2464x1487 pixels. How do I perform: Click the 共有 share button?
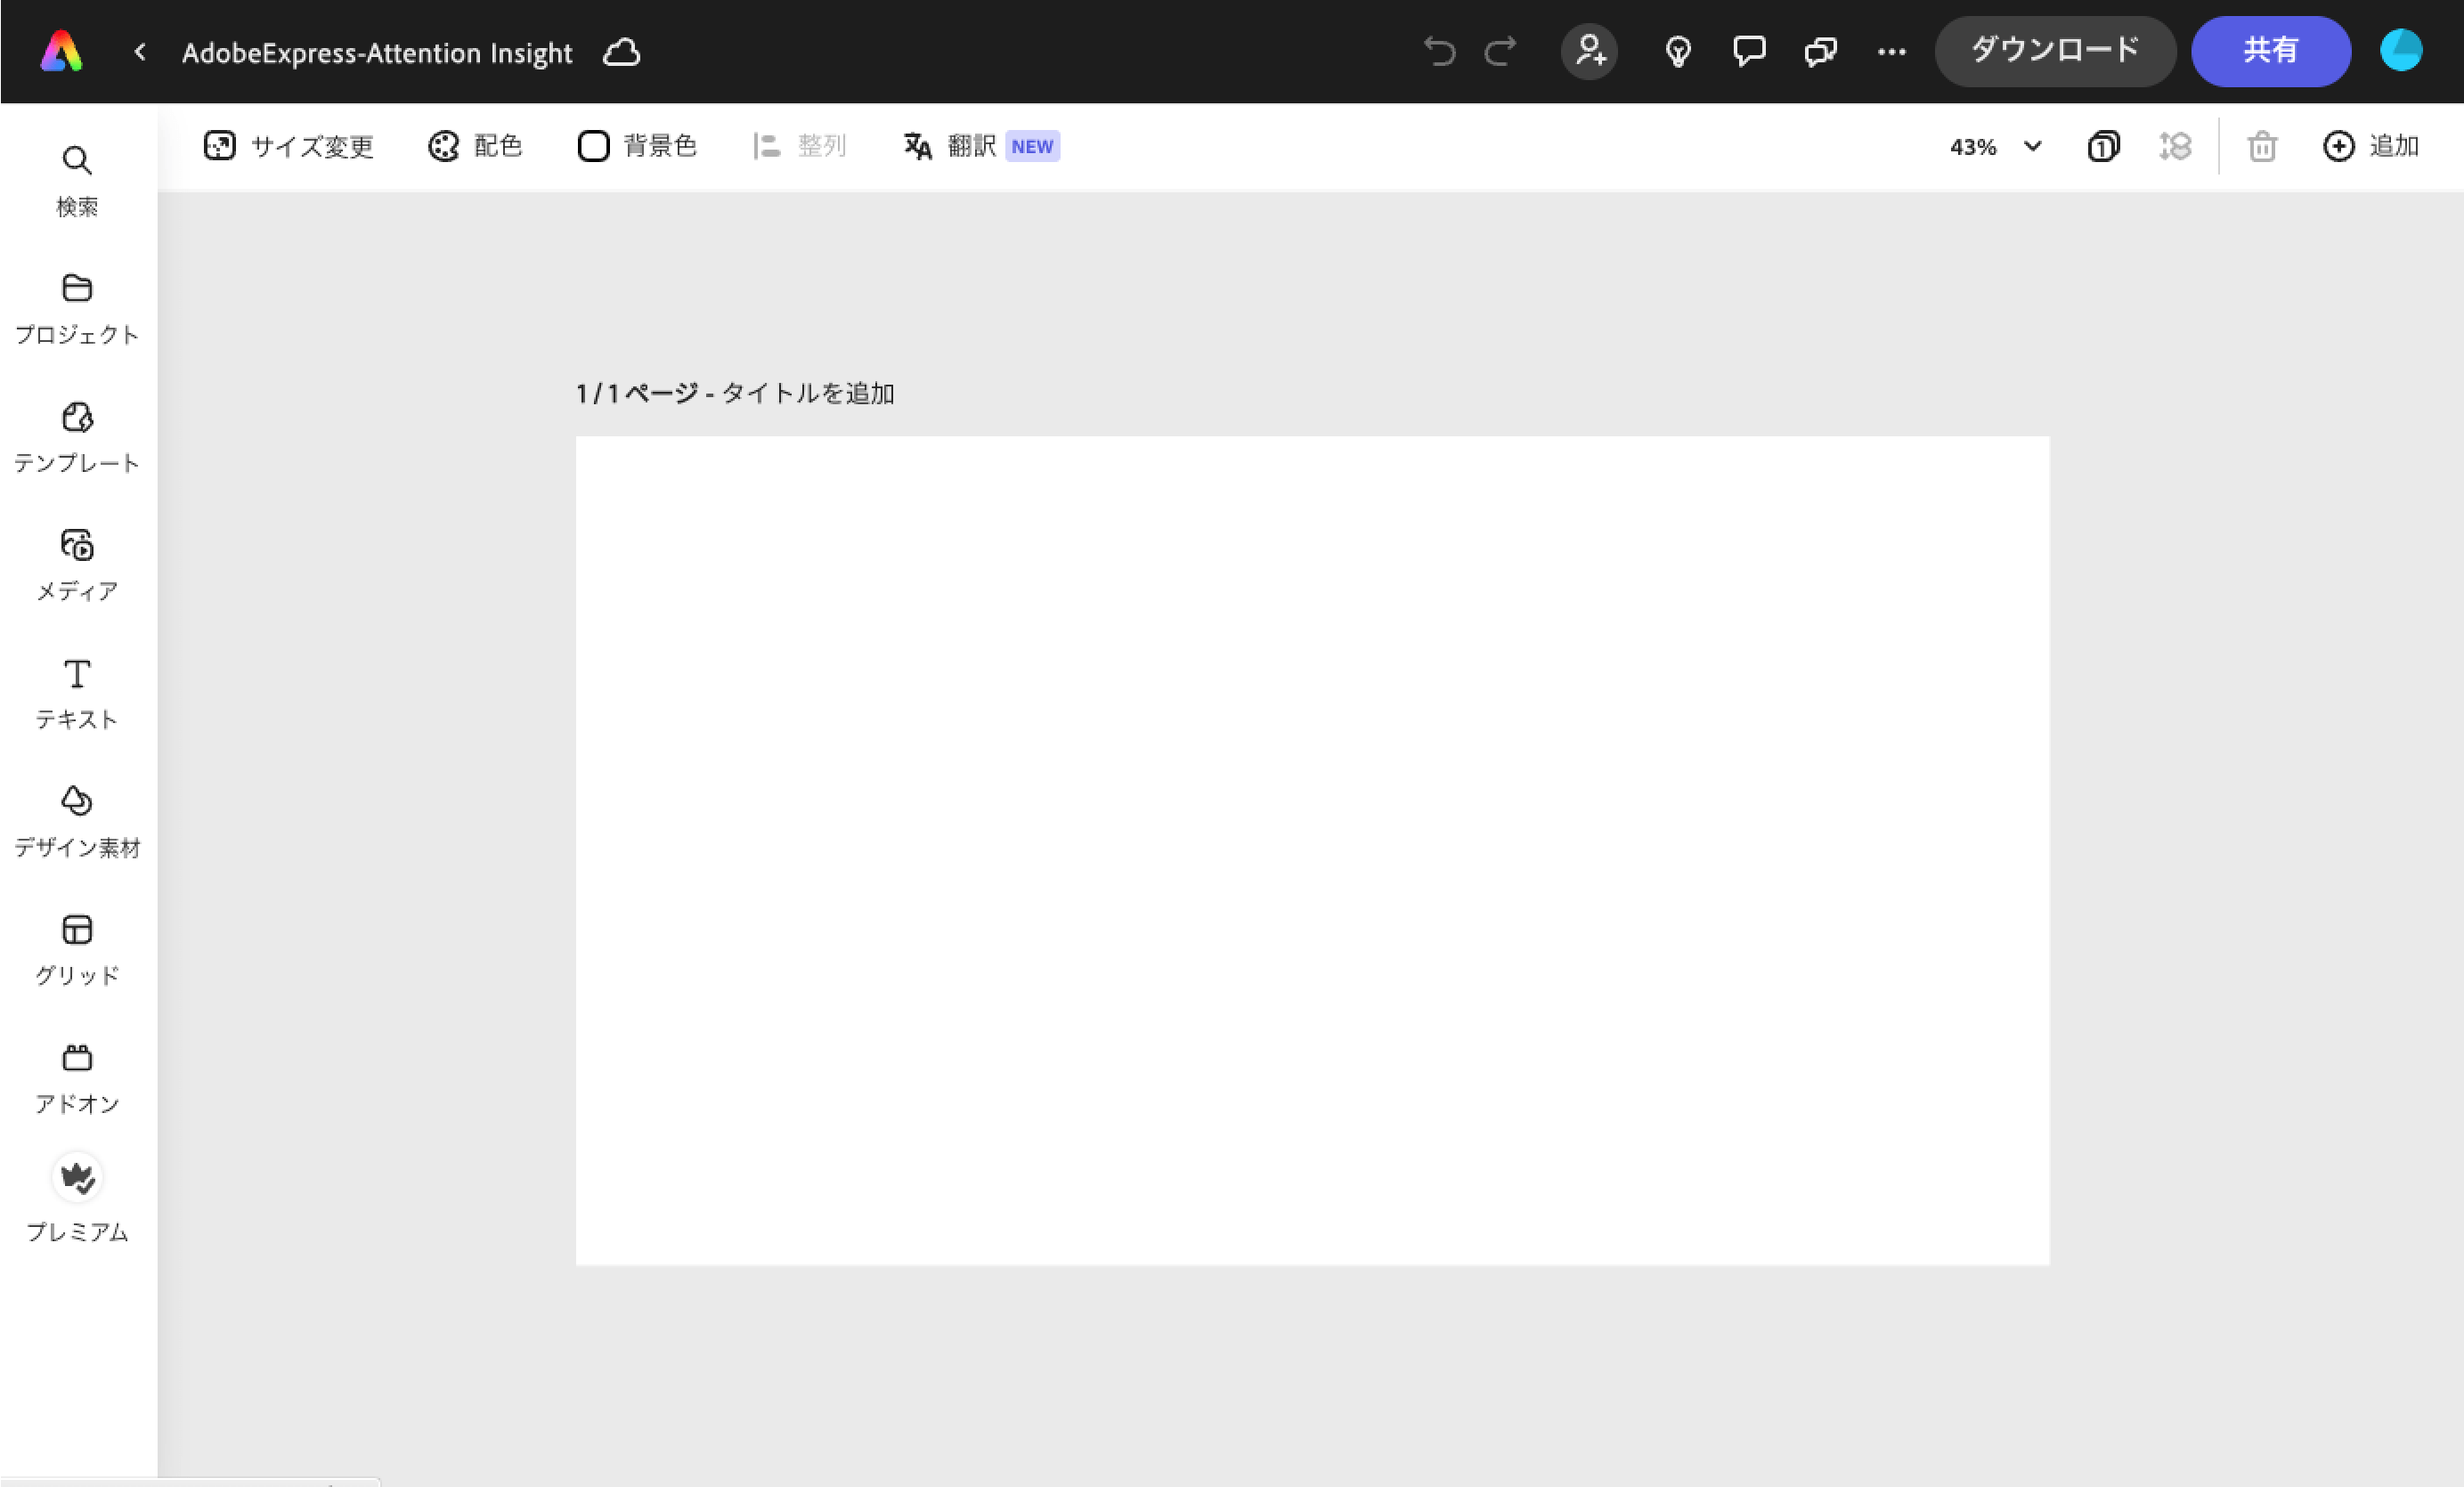pos(2270,51)
